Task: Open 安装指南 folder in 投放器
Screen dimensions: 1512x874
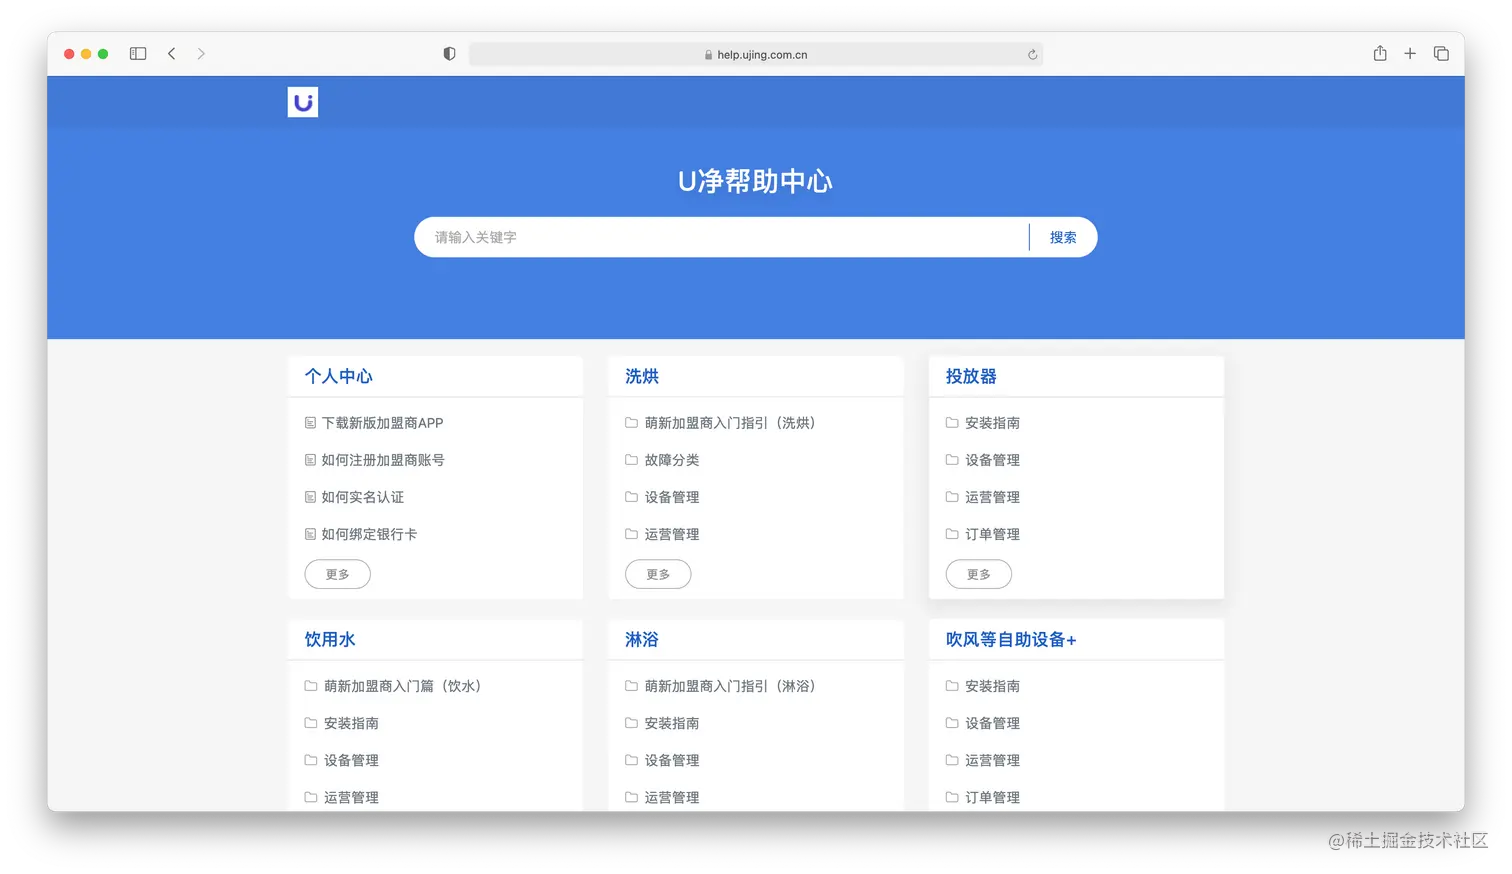Action: [x=993, y=423]
